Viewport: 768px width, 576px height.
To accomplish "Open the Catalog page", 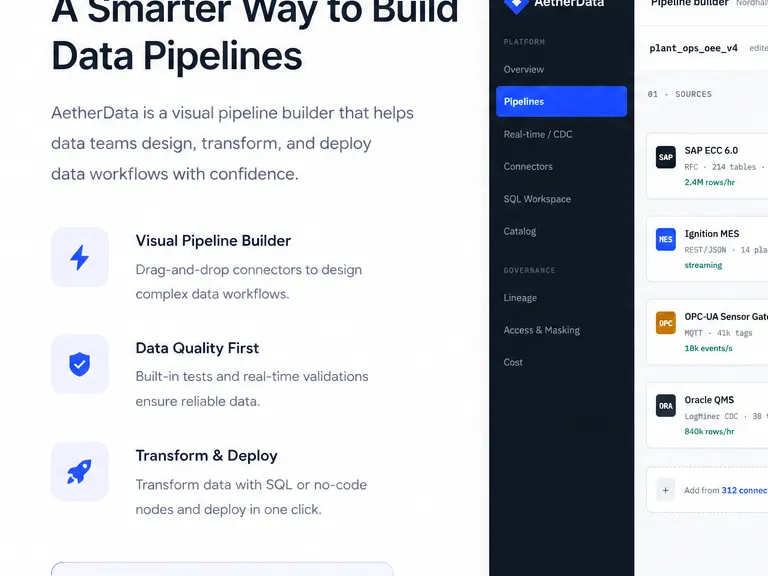I will click(x=561, y=231).
